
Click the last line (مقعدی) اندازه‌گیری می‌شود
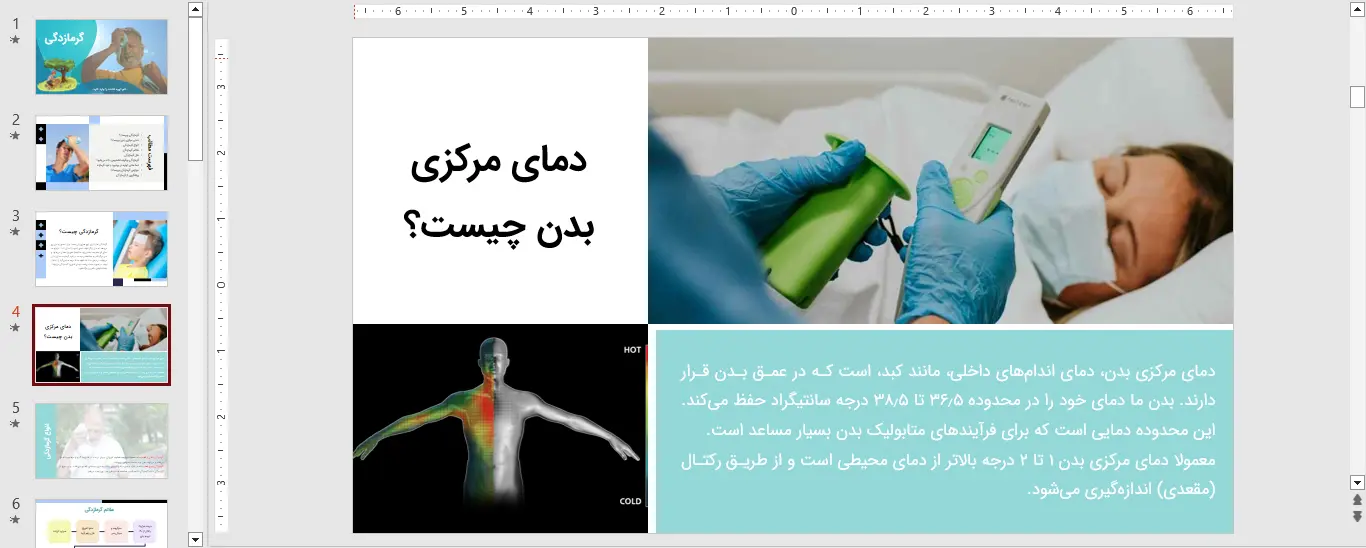pos(1120,490)
